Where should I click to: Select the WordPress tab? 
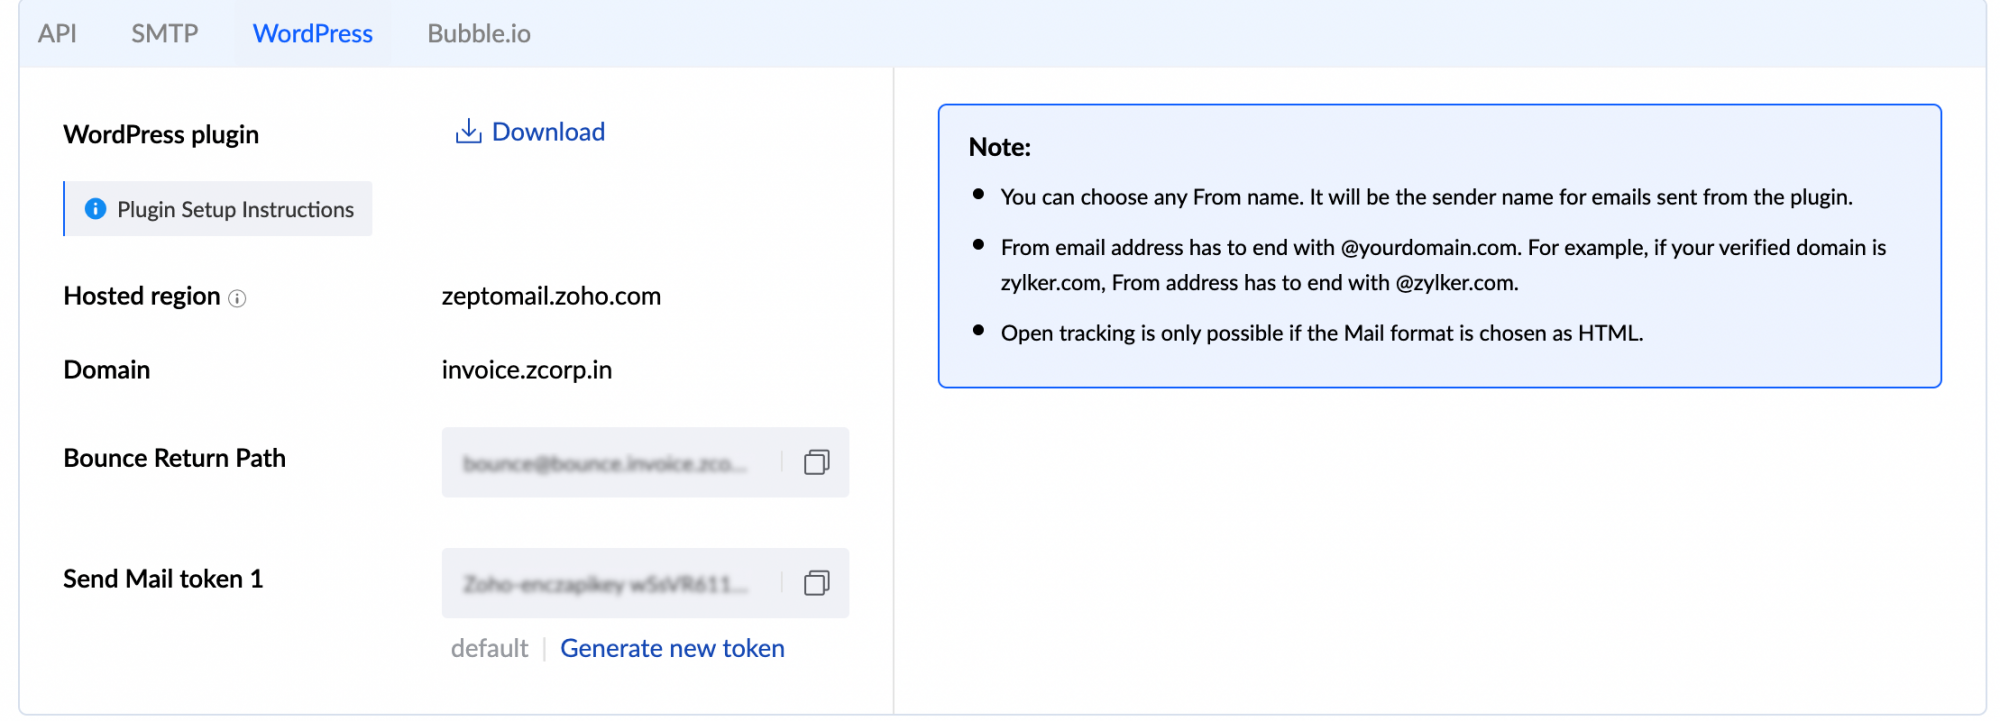311,33
